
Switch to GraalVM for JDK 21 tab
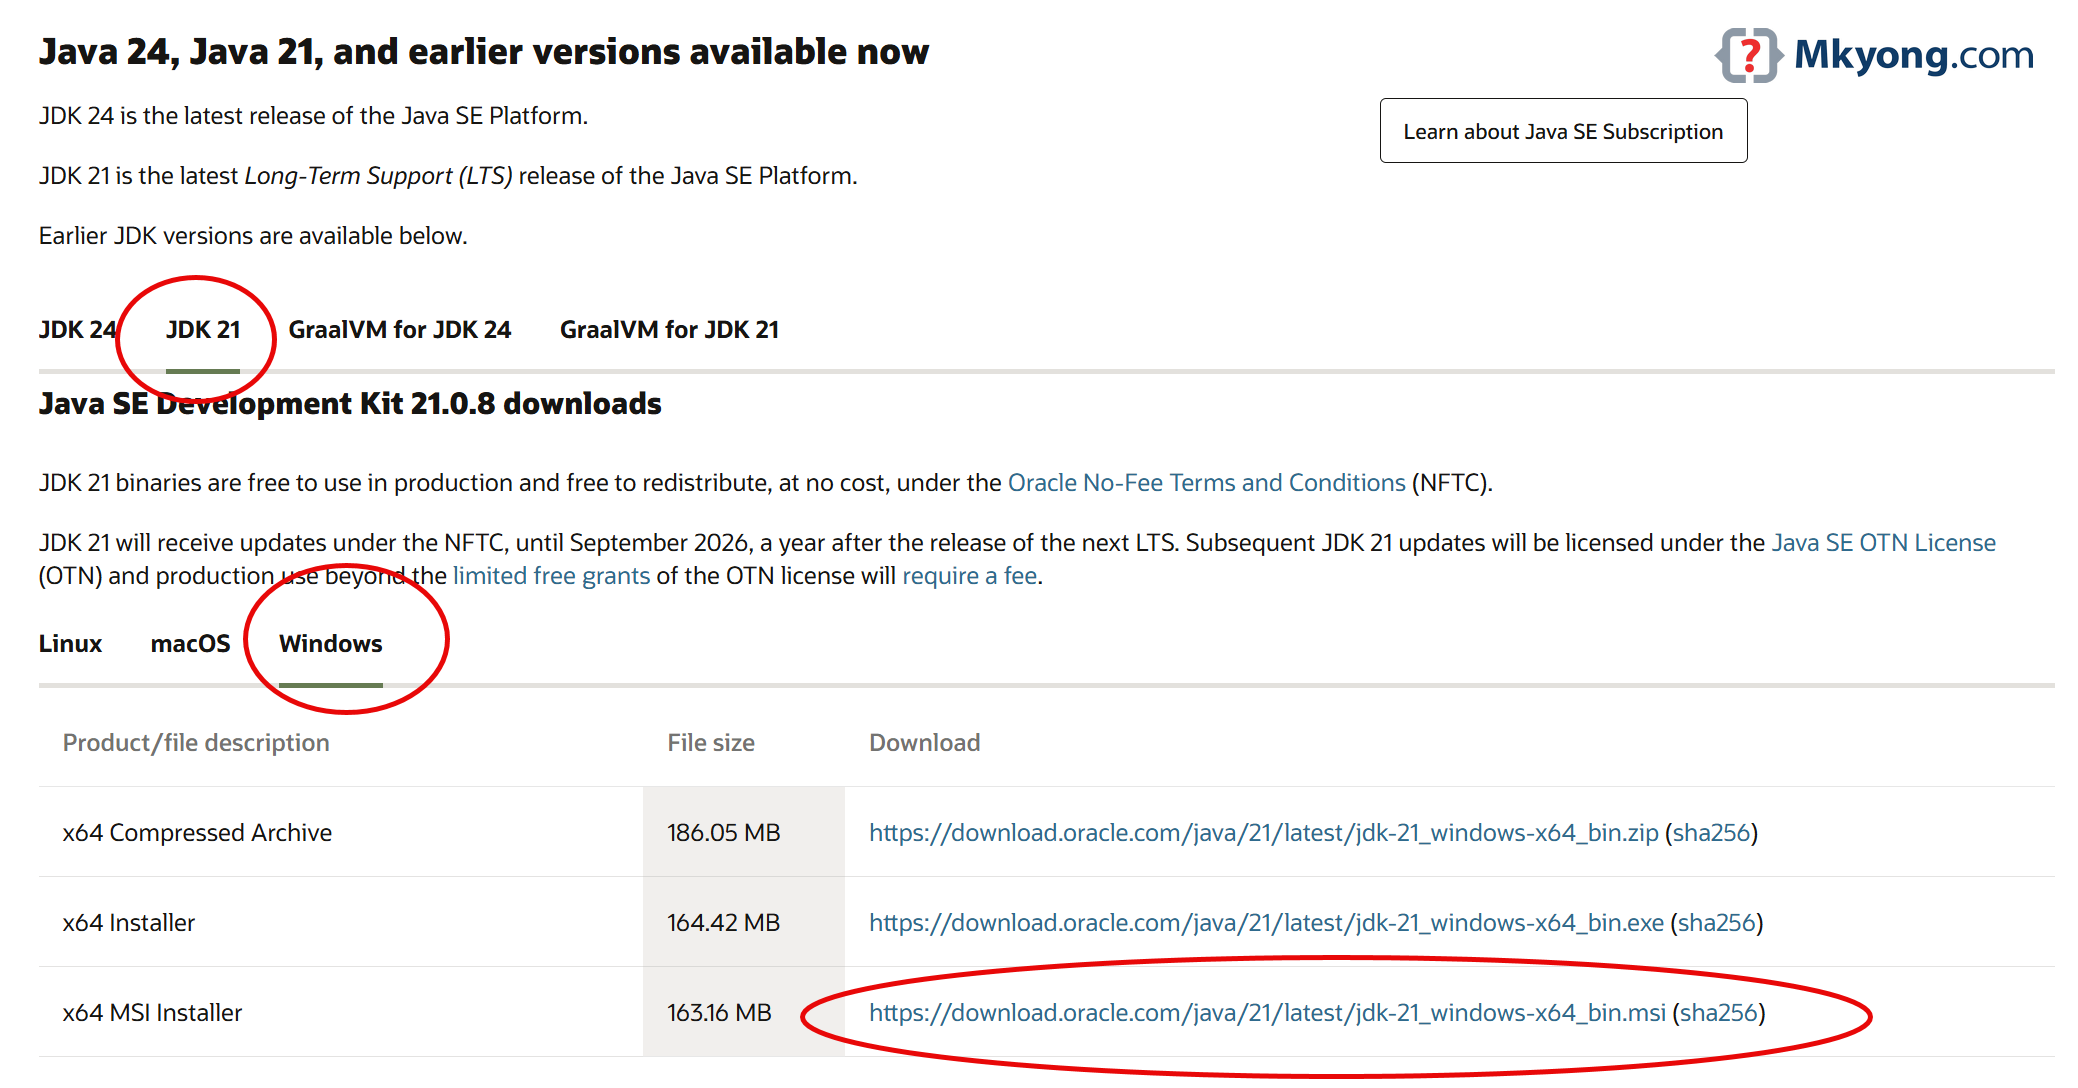669,330
